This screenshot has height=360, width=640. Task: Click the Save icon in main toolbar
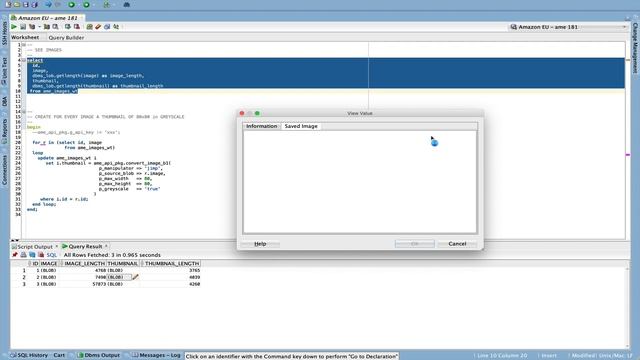click(x=26, y=4)
